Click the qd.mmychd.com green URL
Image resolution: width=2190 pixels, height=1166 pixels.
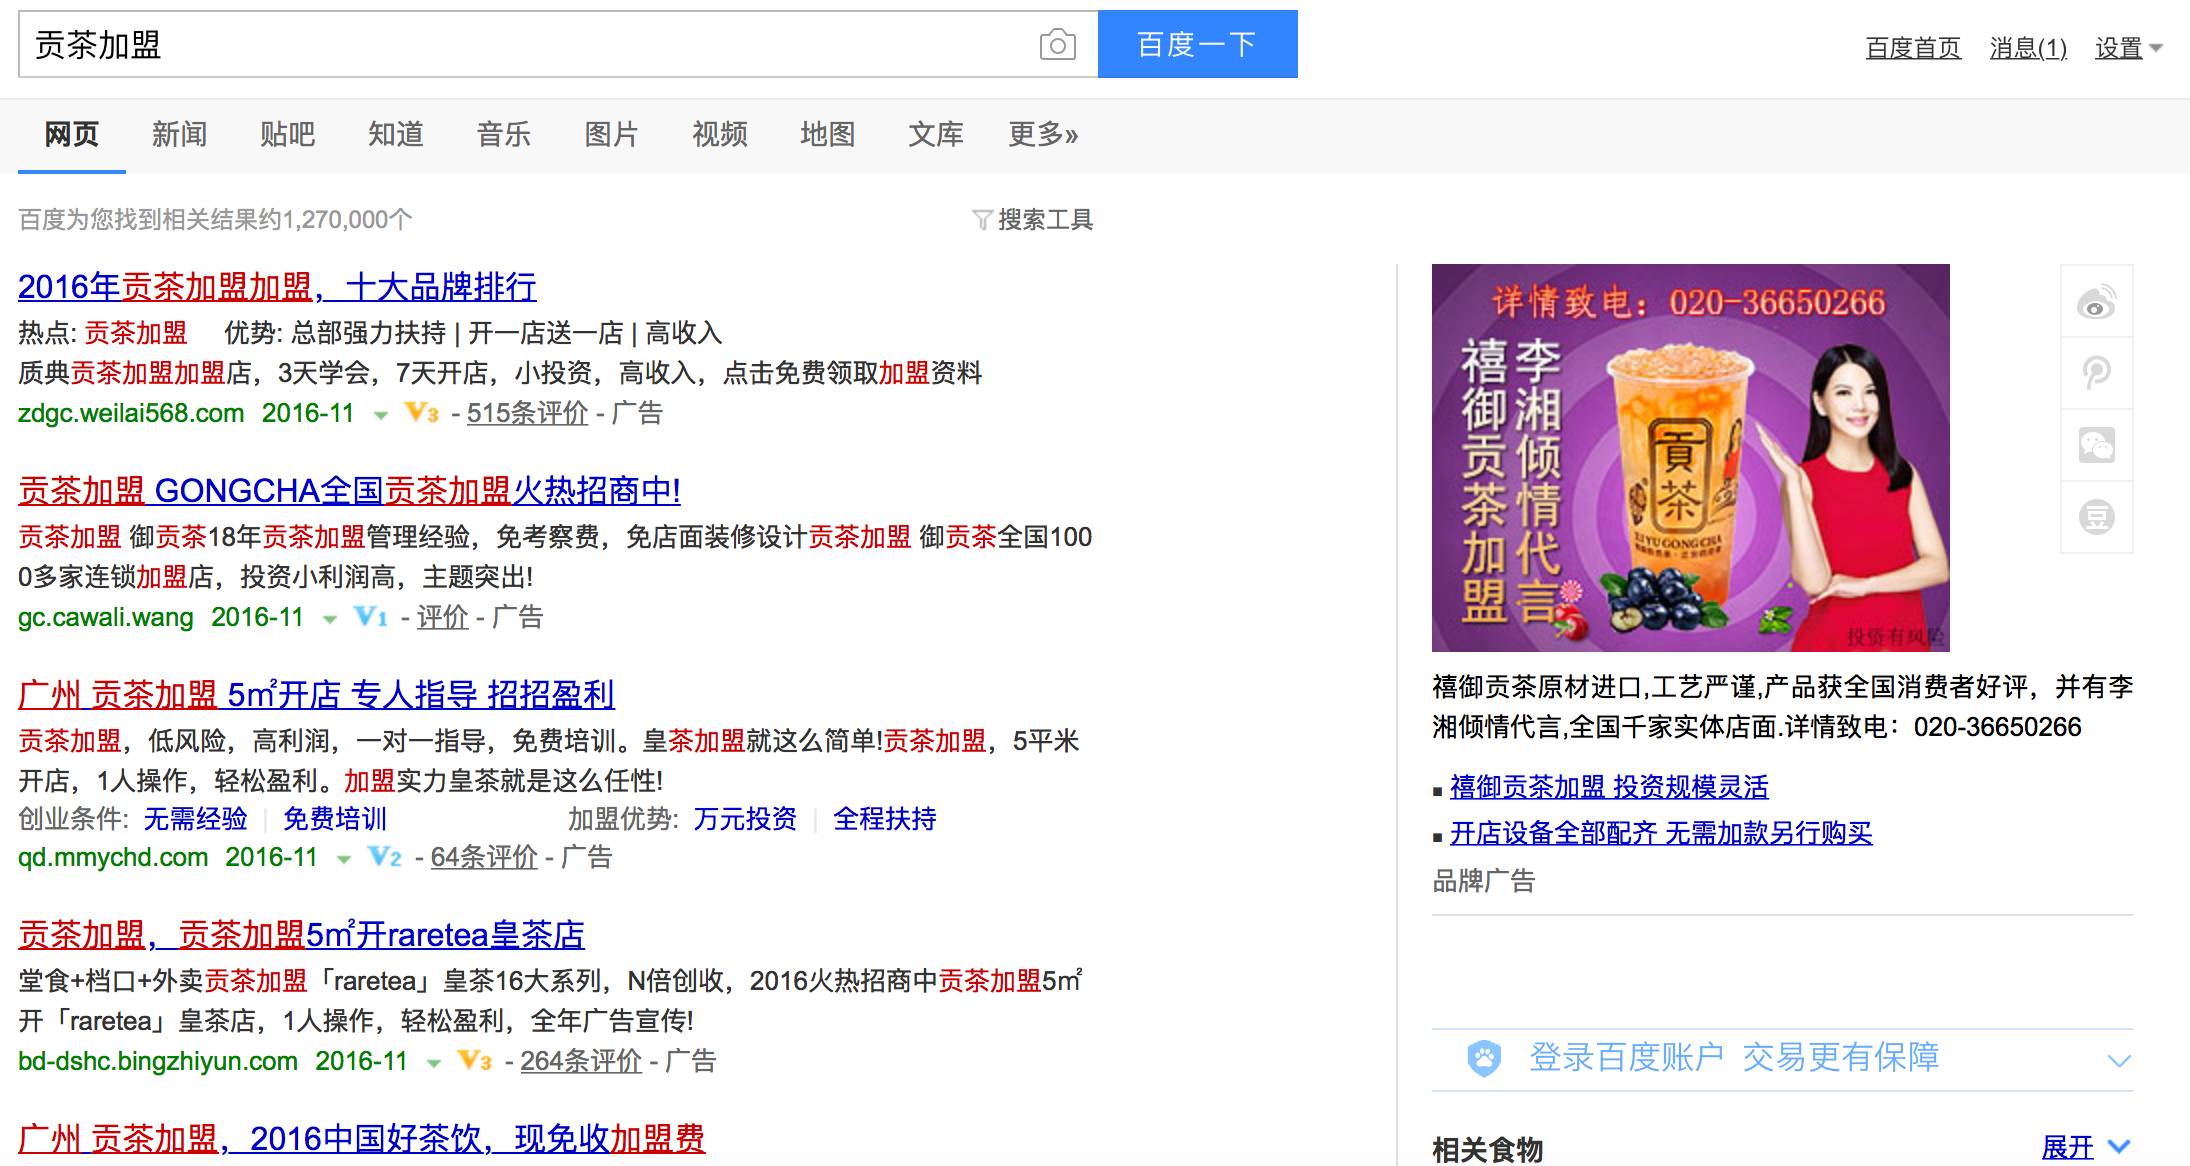pyautogui.click(x=113, y=857)
